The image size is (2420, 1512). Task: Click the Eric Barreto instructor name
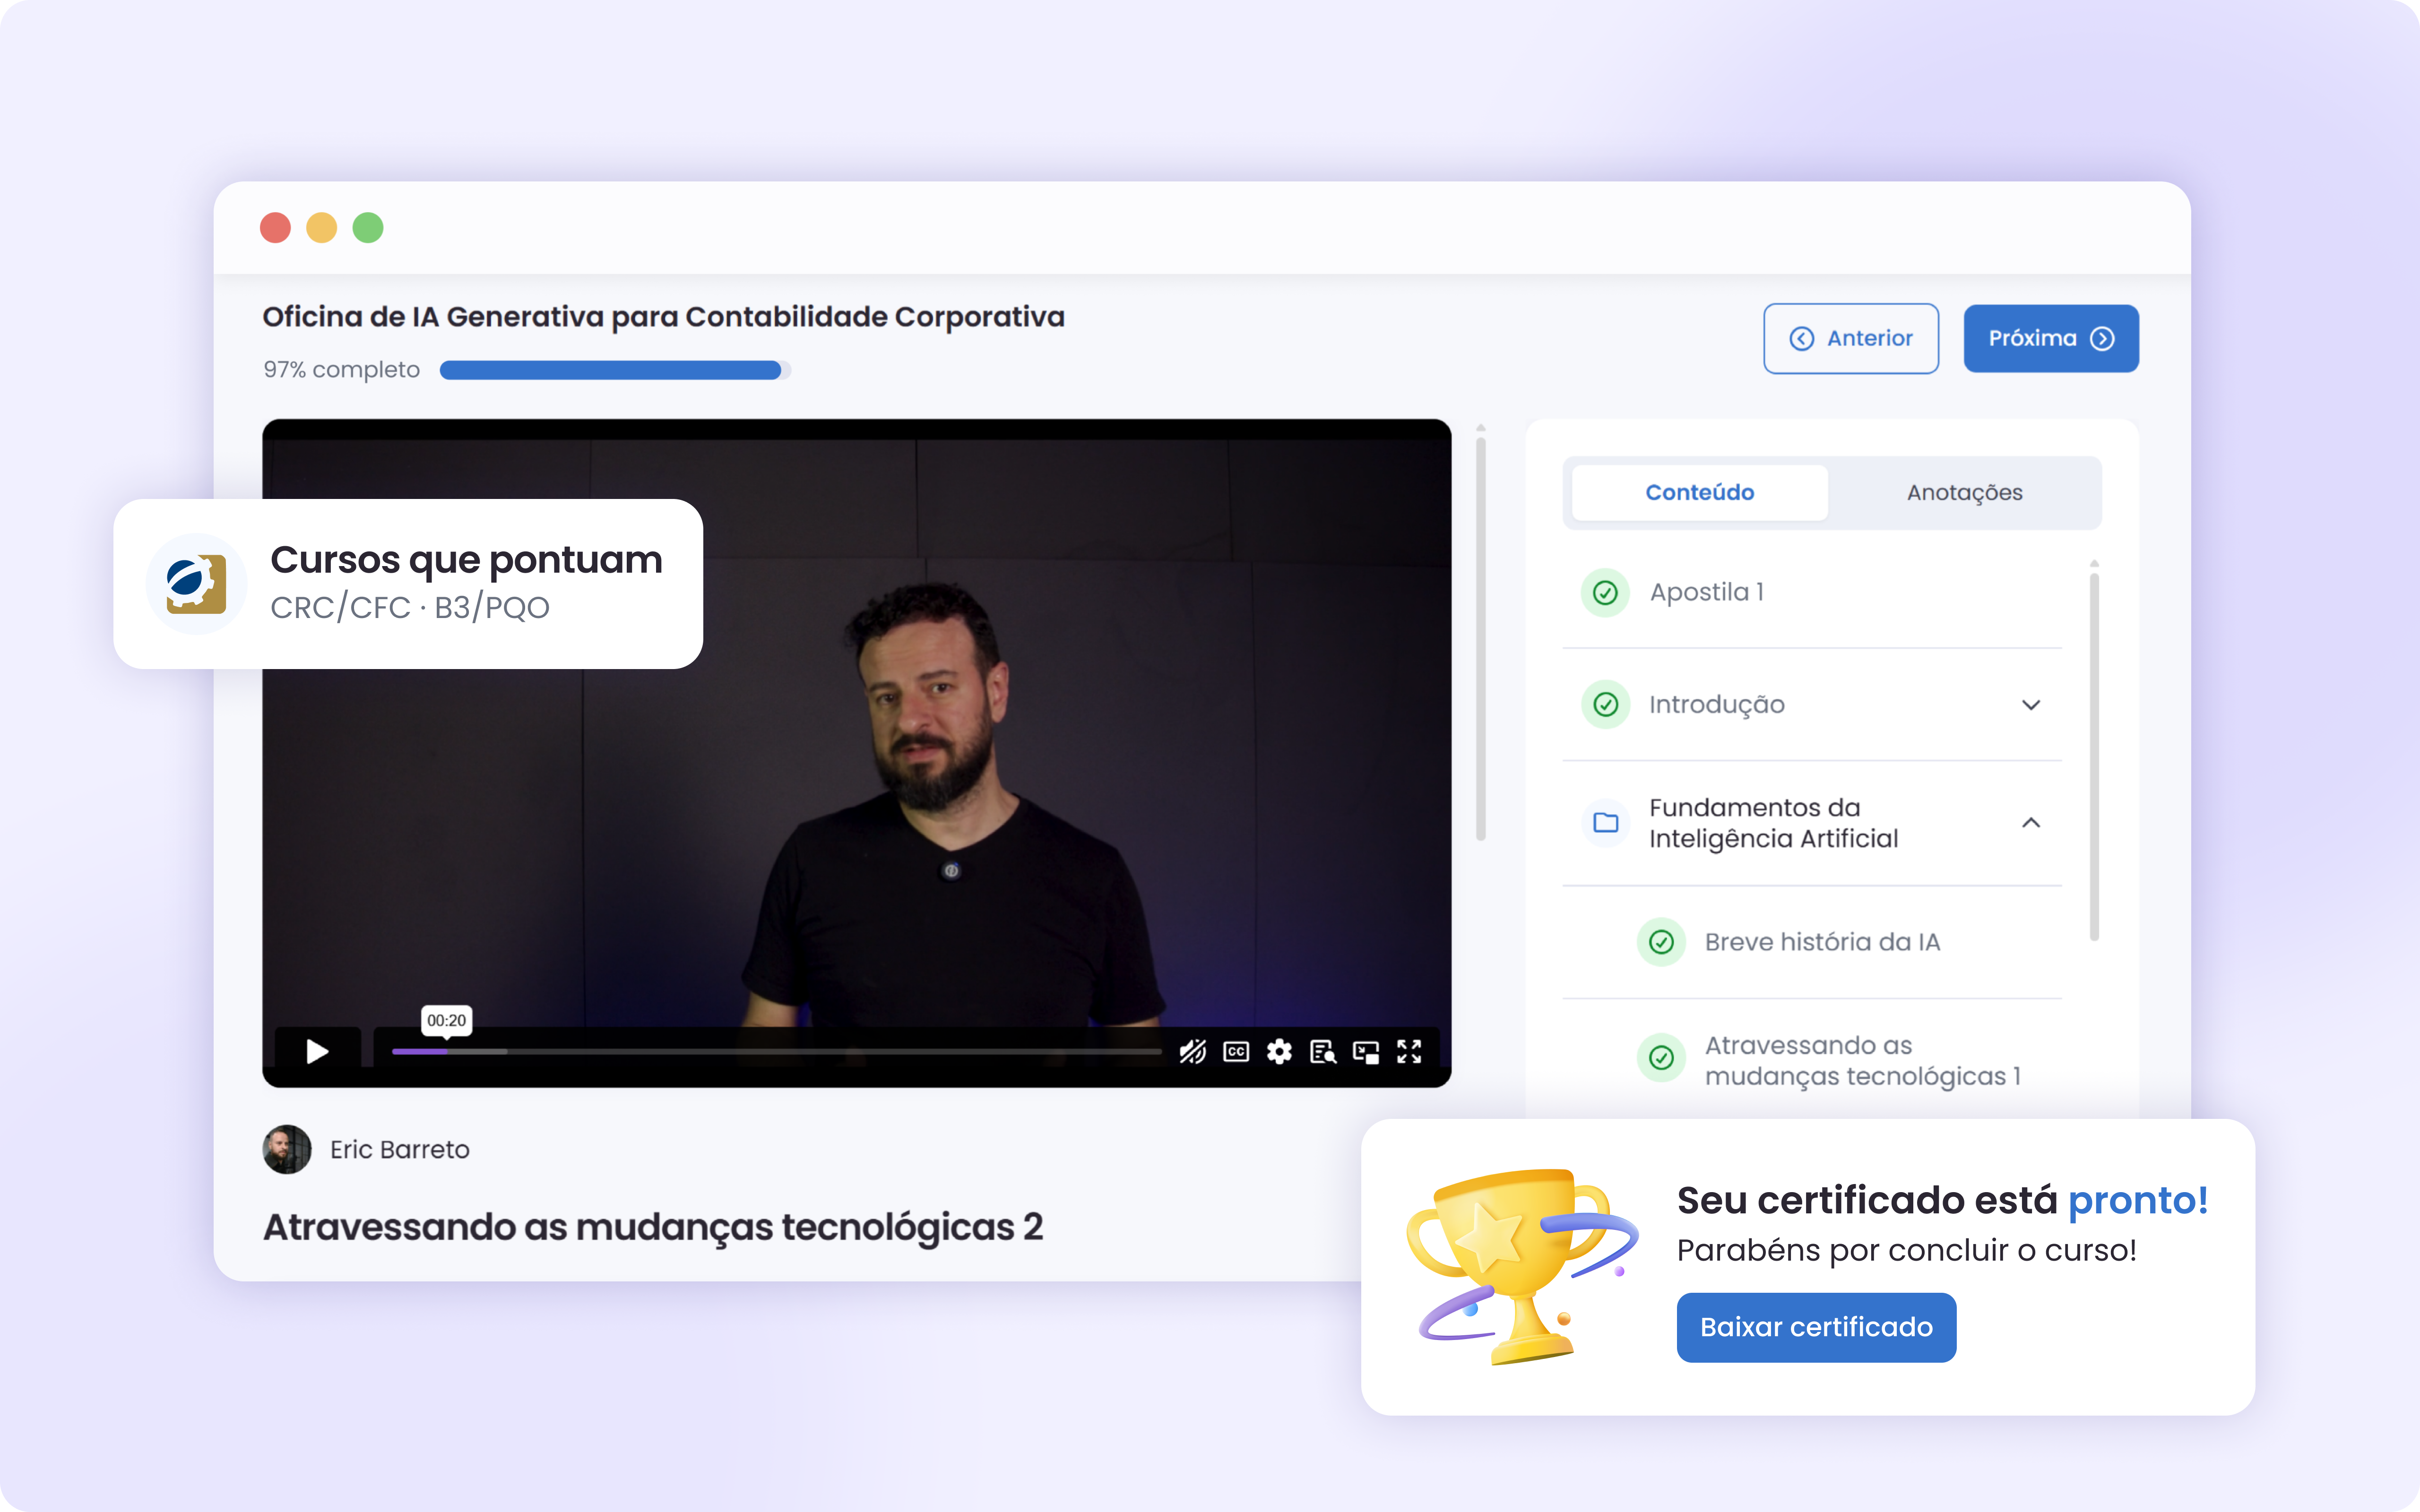point(400,1150)
